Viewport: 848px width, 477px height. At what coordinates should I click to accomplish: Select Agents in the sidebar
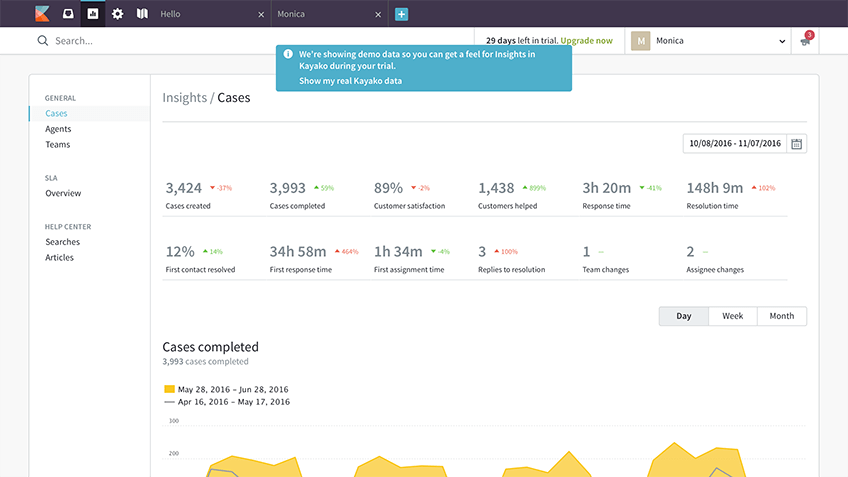[58, 129]
